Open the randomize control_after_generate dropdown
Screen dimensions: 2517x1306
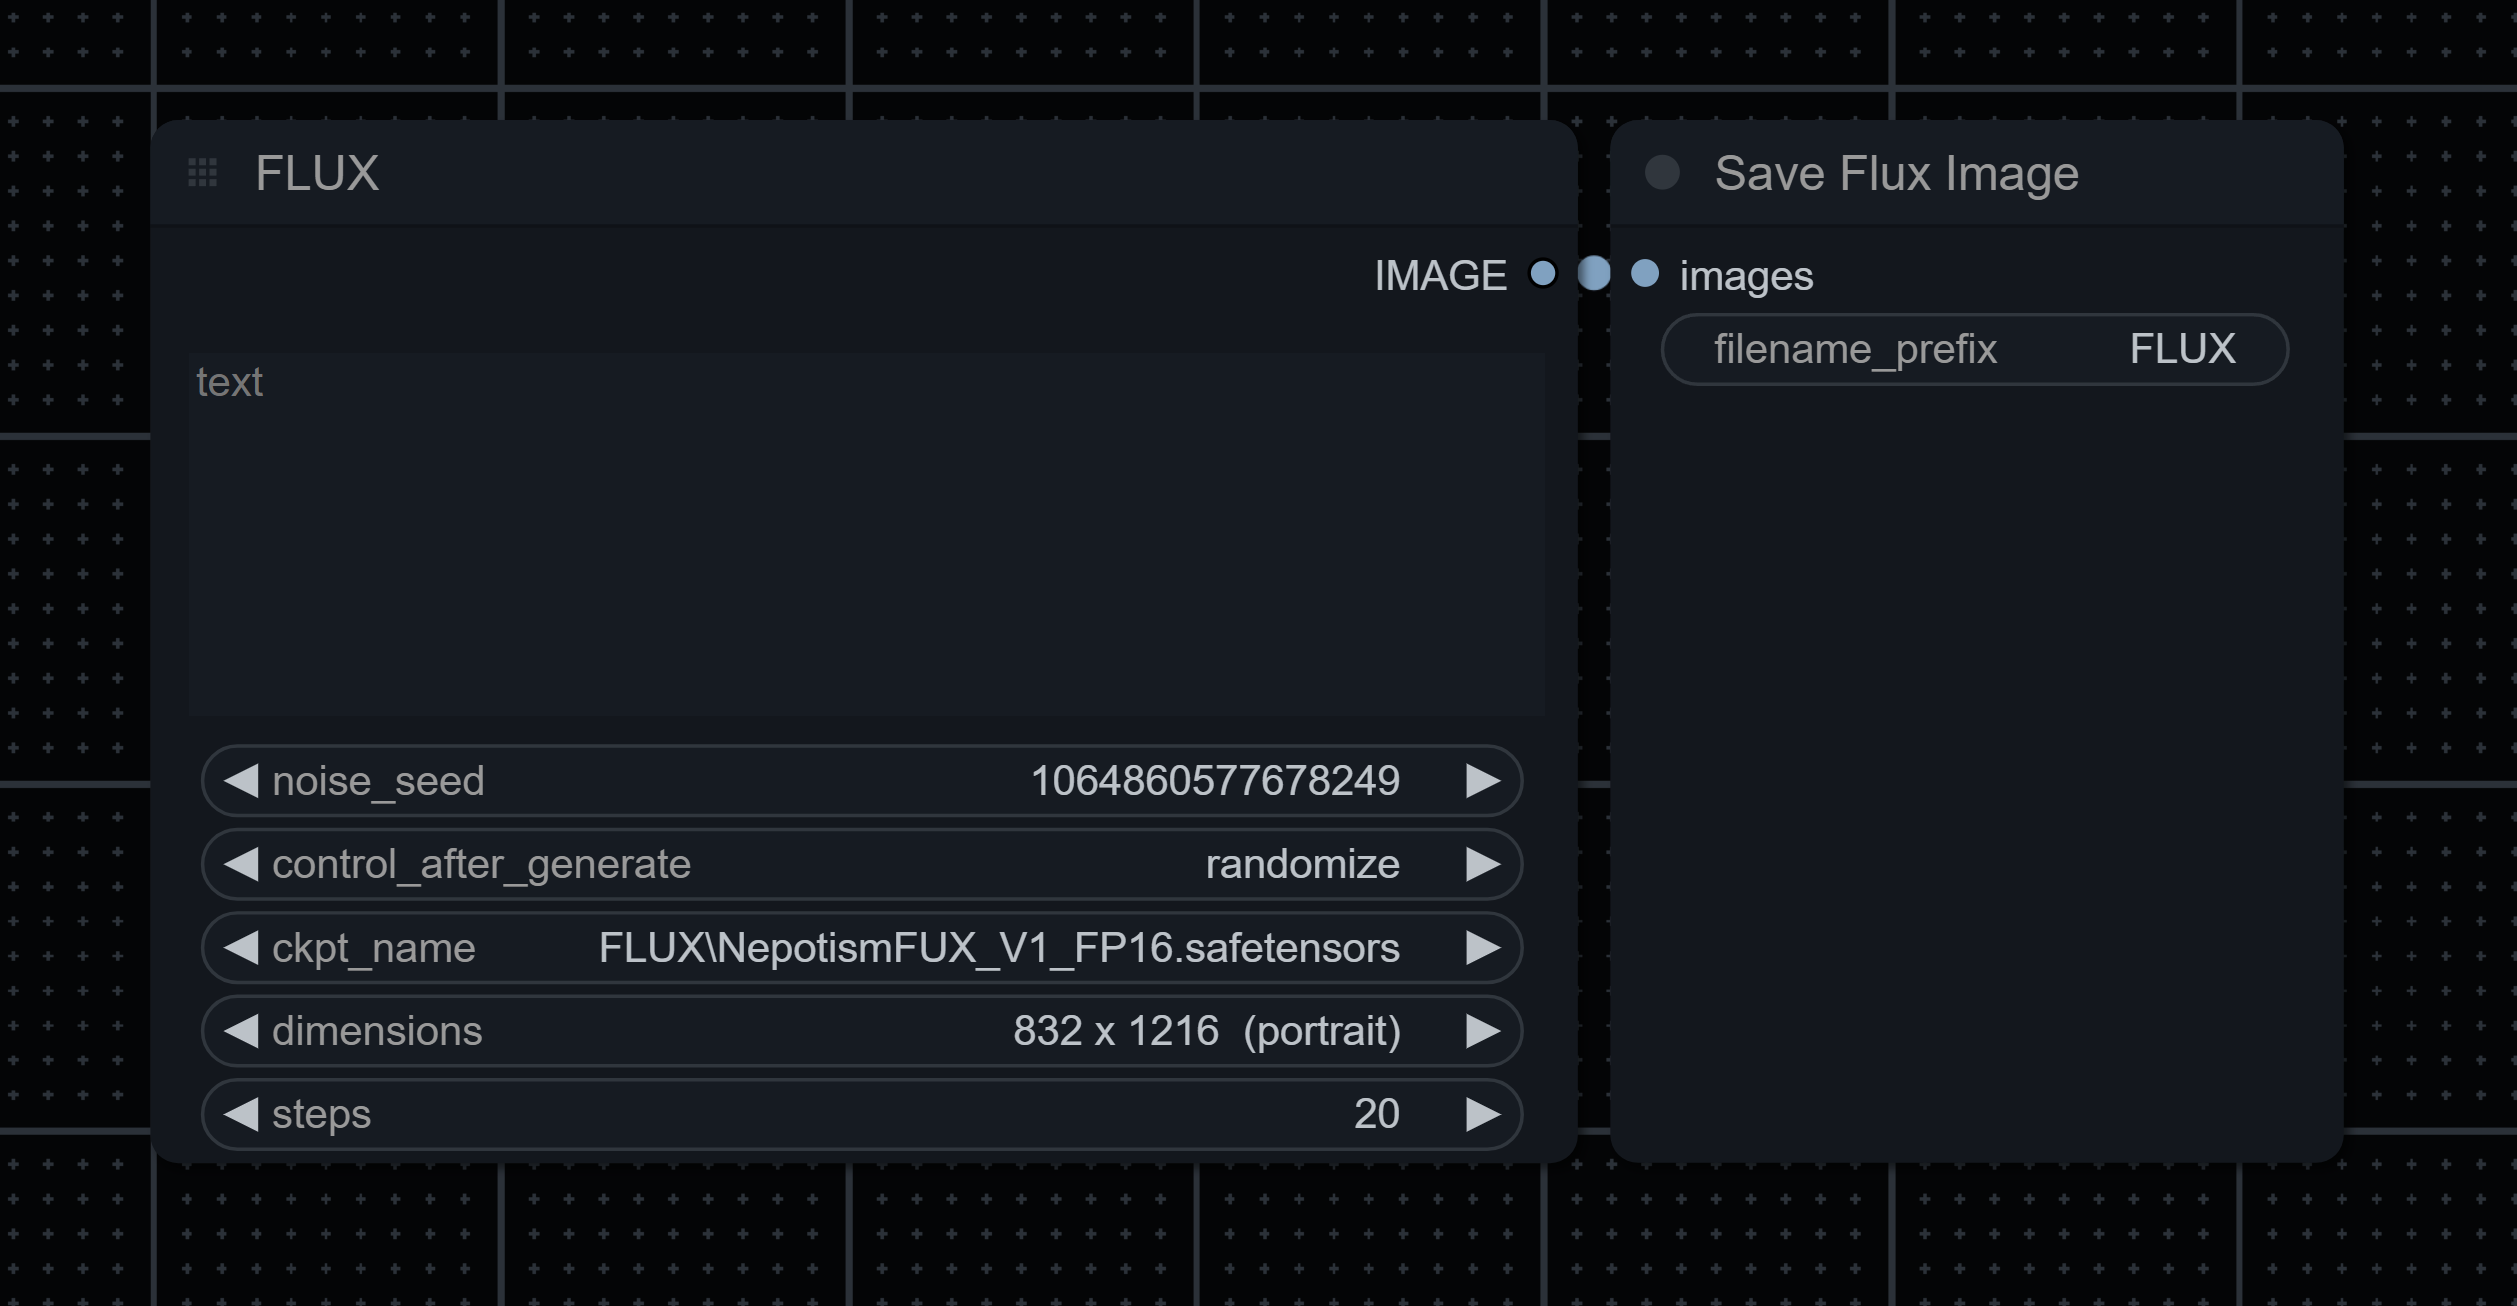(1300, 864)
